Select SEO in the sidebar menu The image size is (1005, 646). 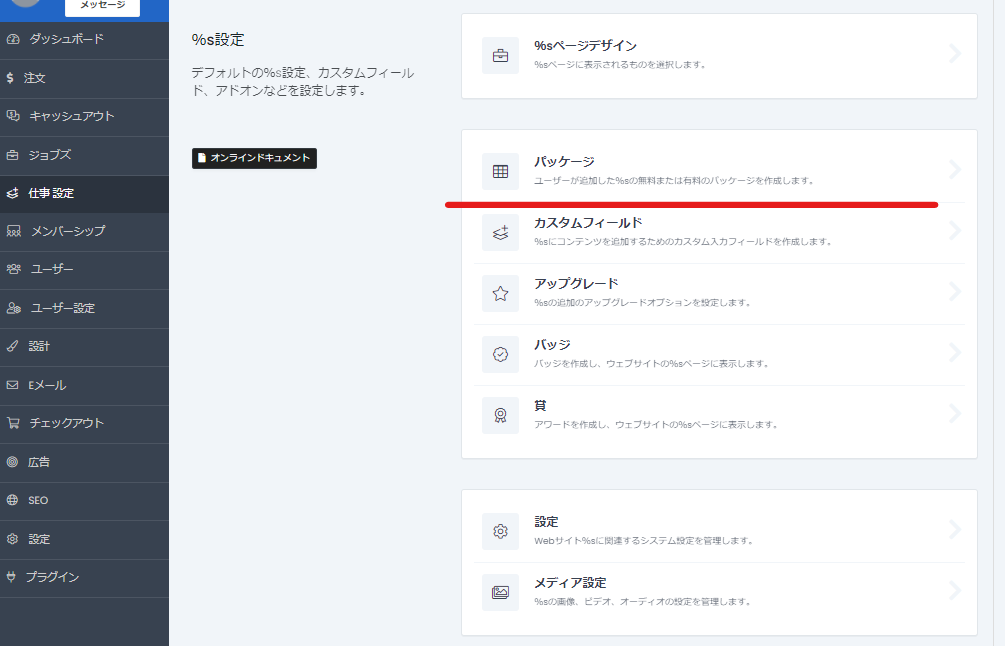tap(38, 500)
